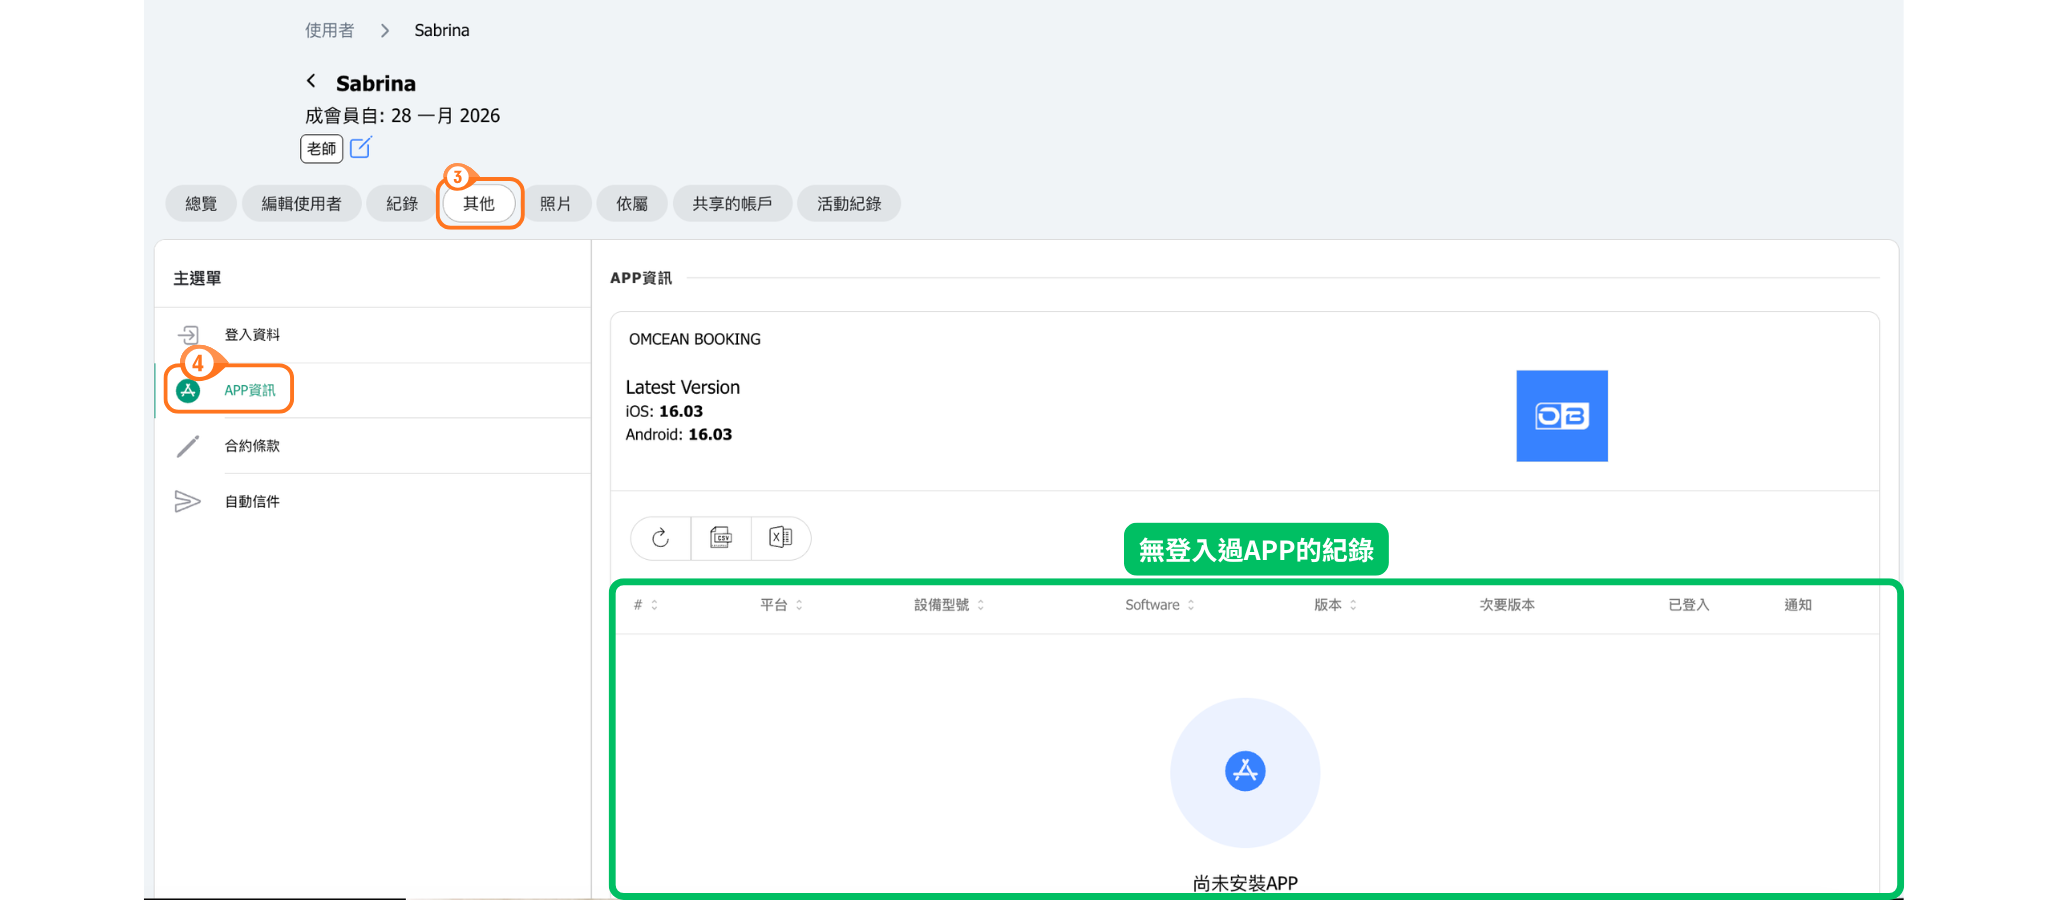Open the 編輯使用者 tab
Image resolution: width=2048 pixels, height=900 pixels.
tap(301, 204)
